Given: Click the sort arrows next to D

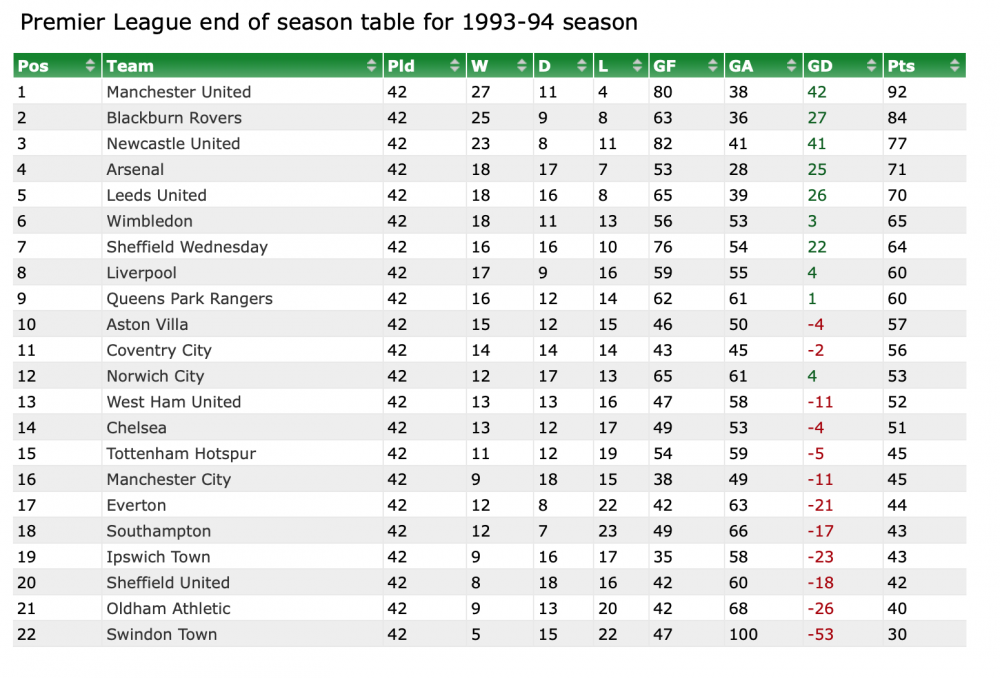Looking at the screenshot, I should [584, 66].
